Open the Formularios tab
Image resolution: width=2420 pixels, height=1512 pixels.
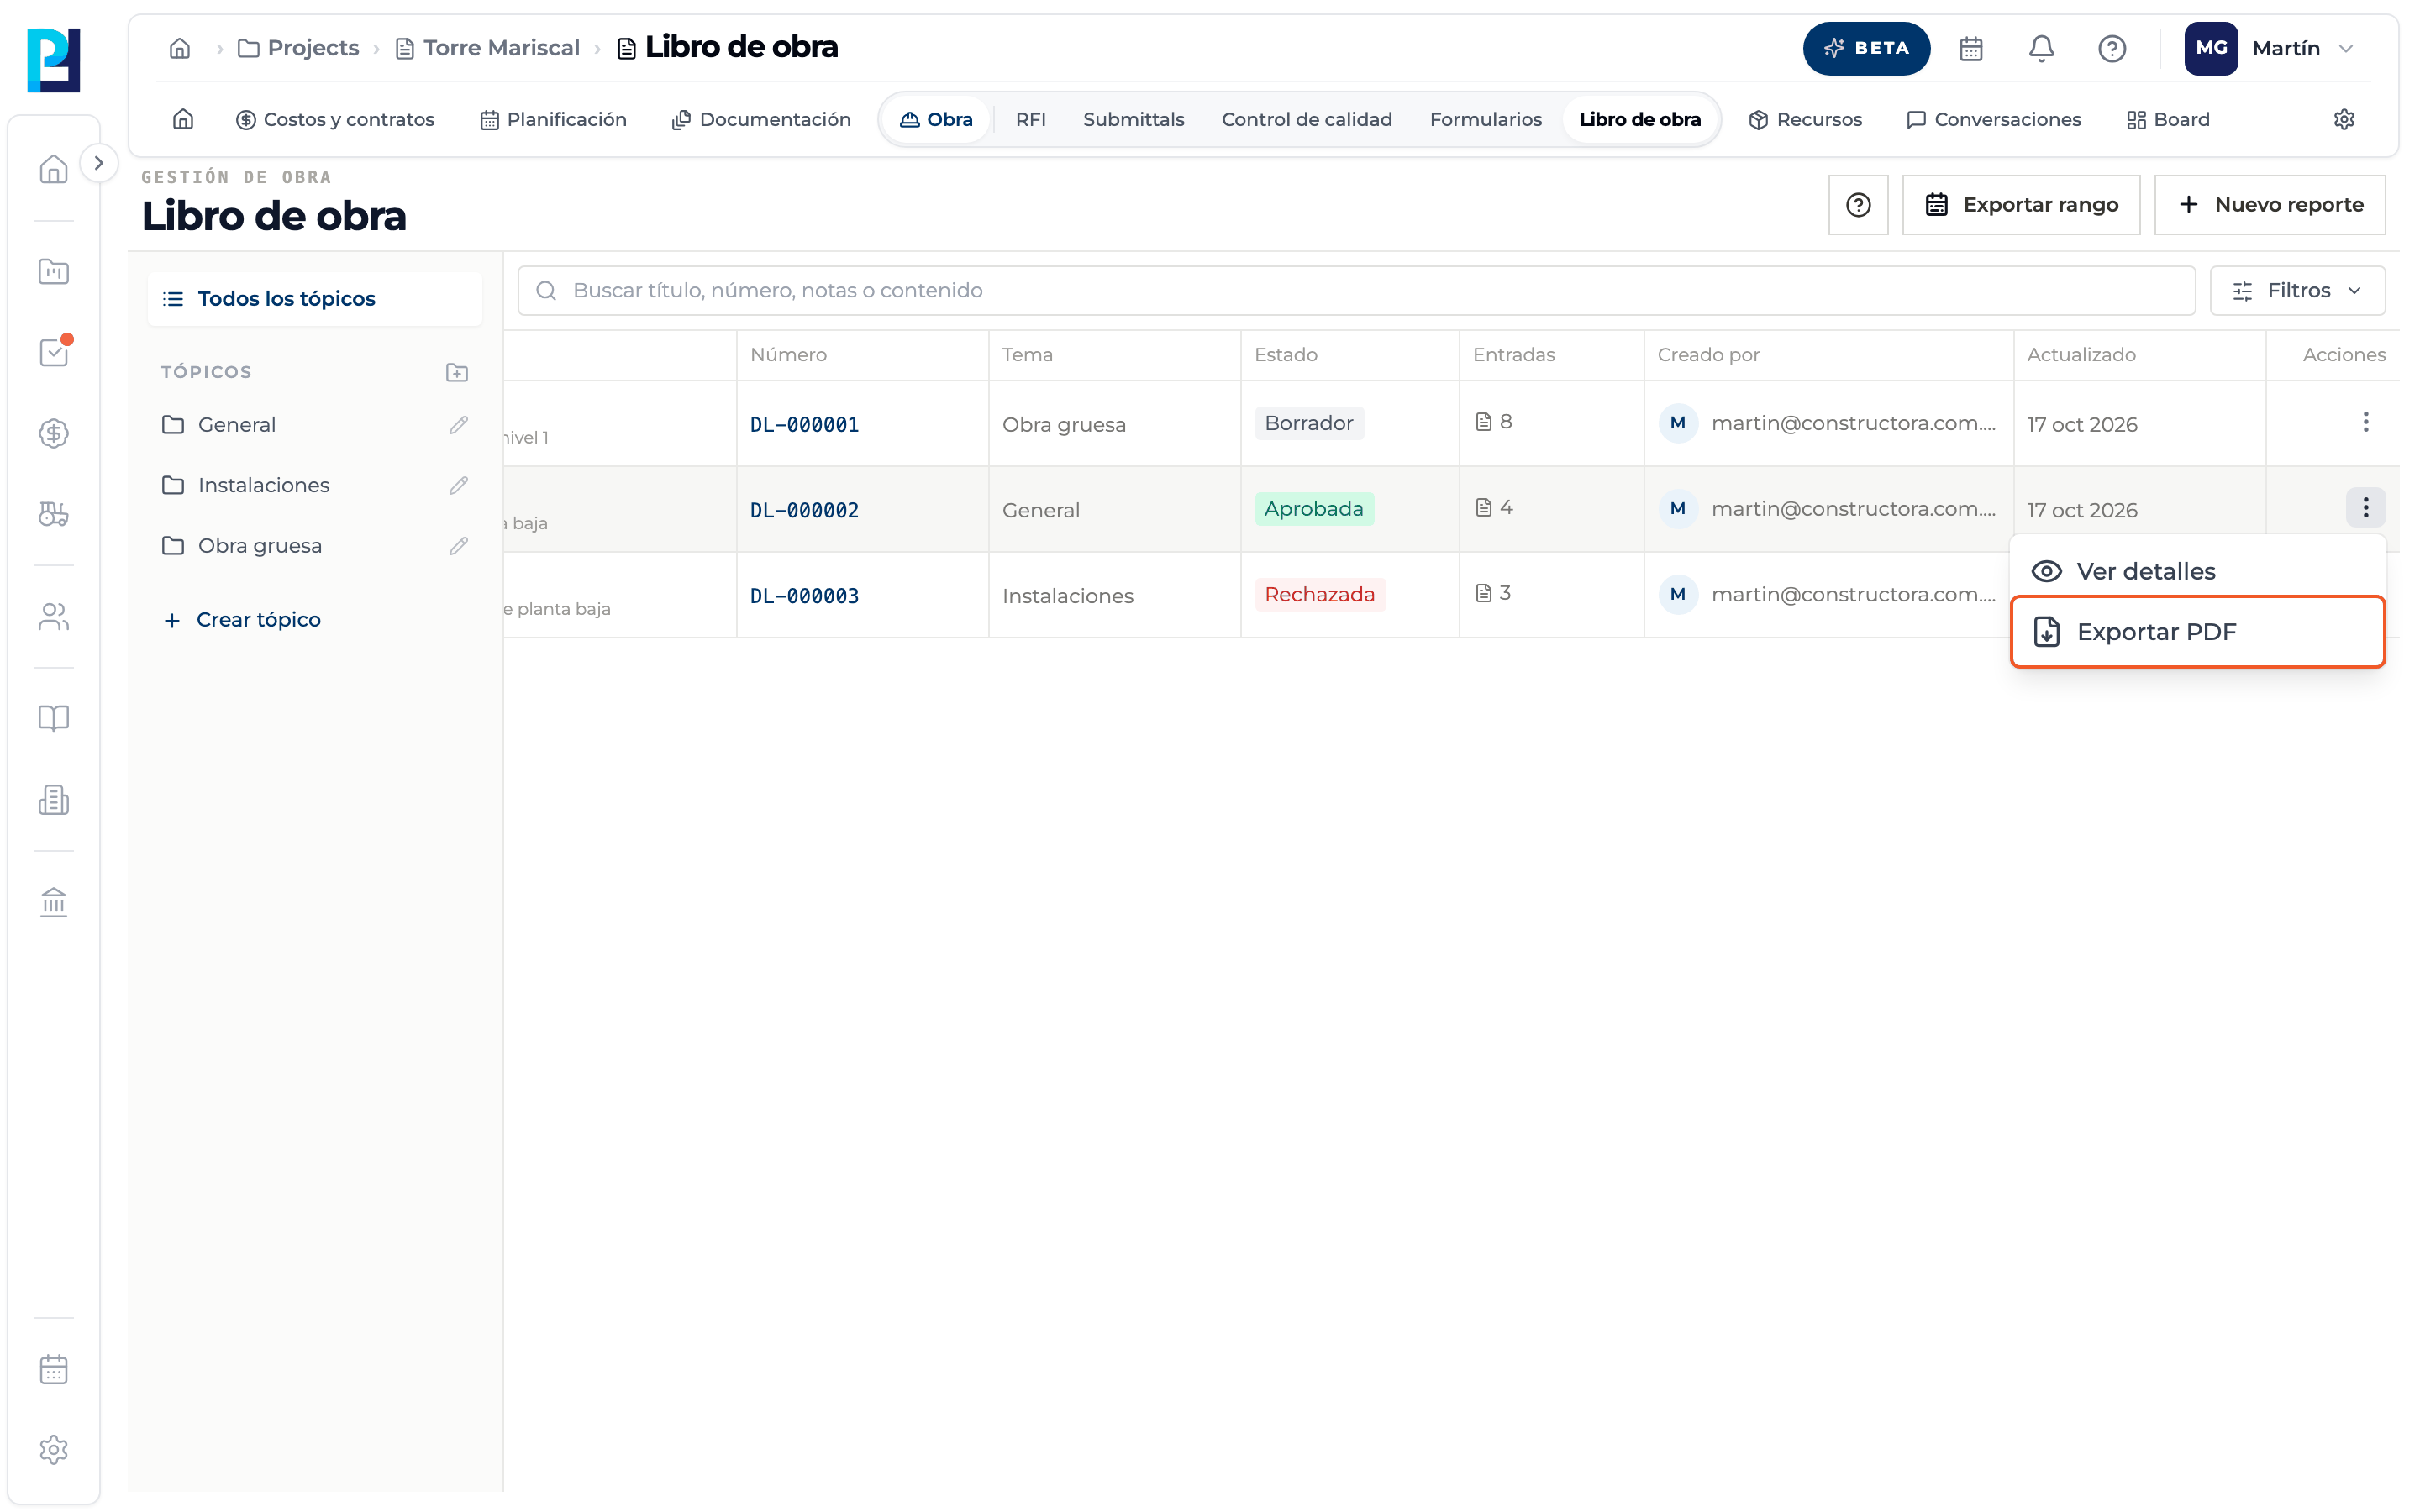point(1485,119)
